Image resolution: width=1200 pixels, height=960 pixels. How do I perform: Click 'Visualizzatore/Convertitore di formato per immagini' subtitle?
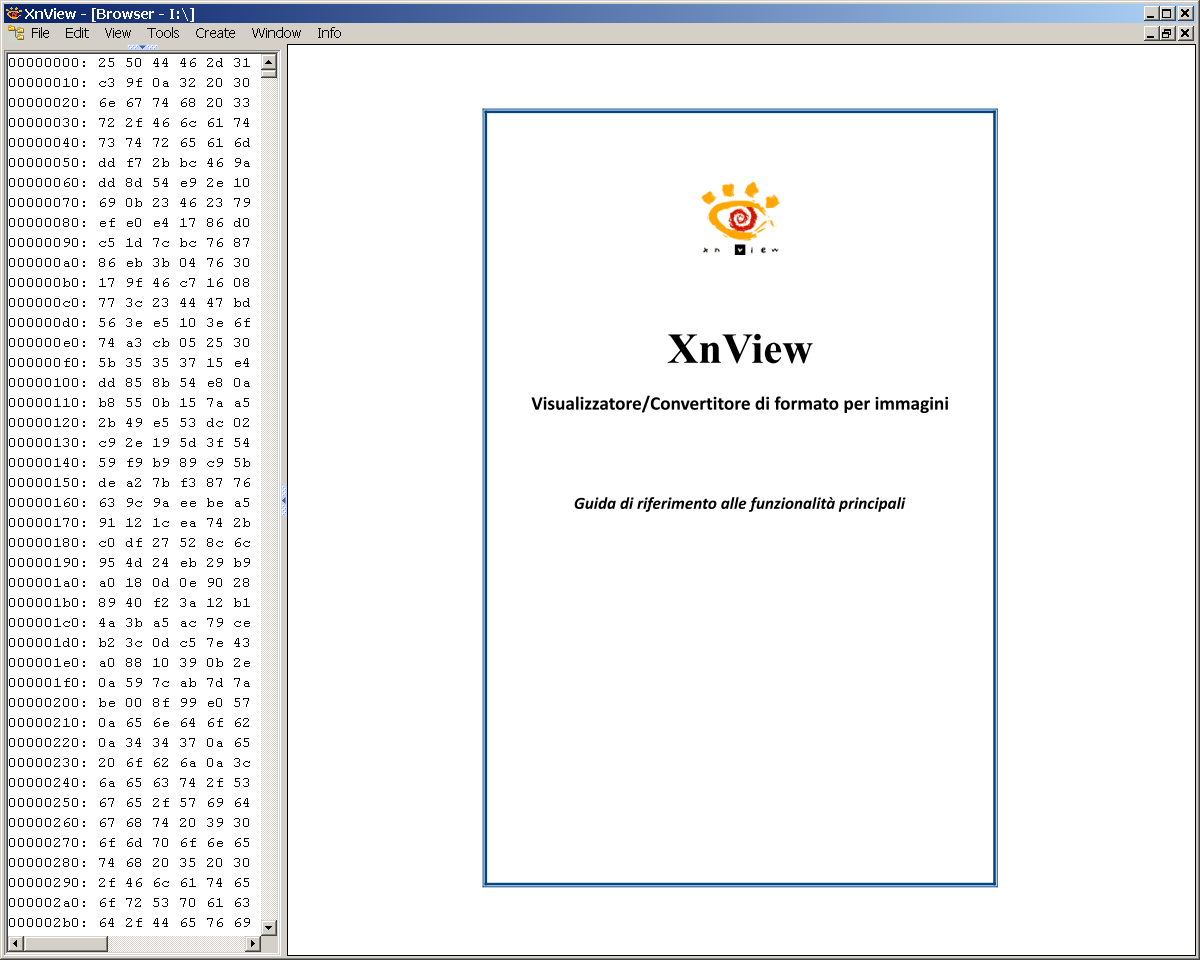coord(740,404)
